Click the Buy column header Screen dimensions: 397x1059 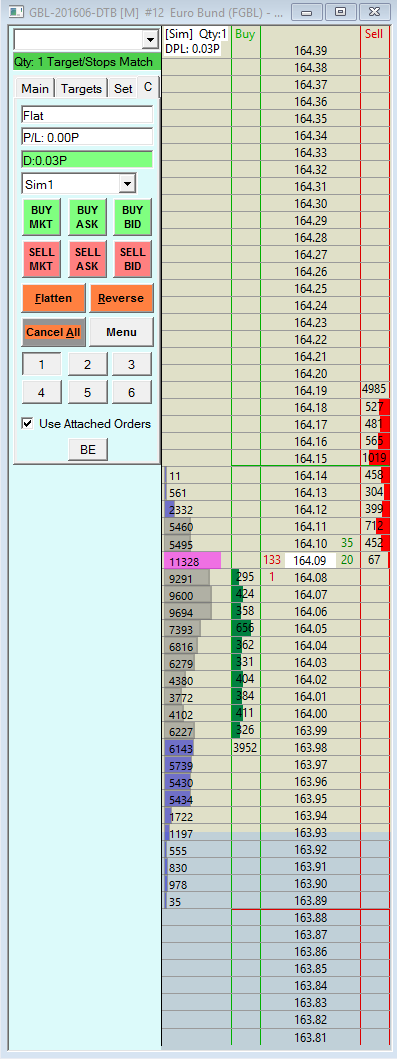click(x=246, y=34)
